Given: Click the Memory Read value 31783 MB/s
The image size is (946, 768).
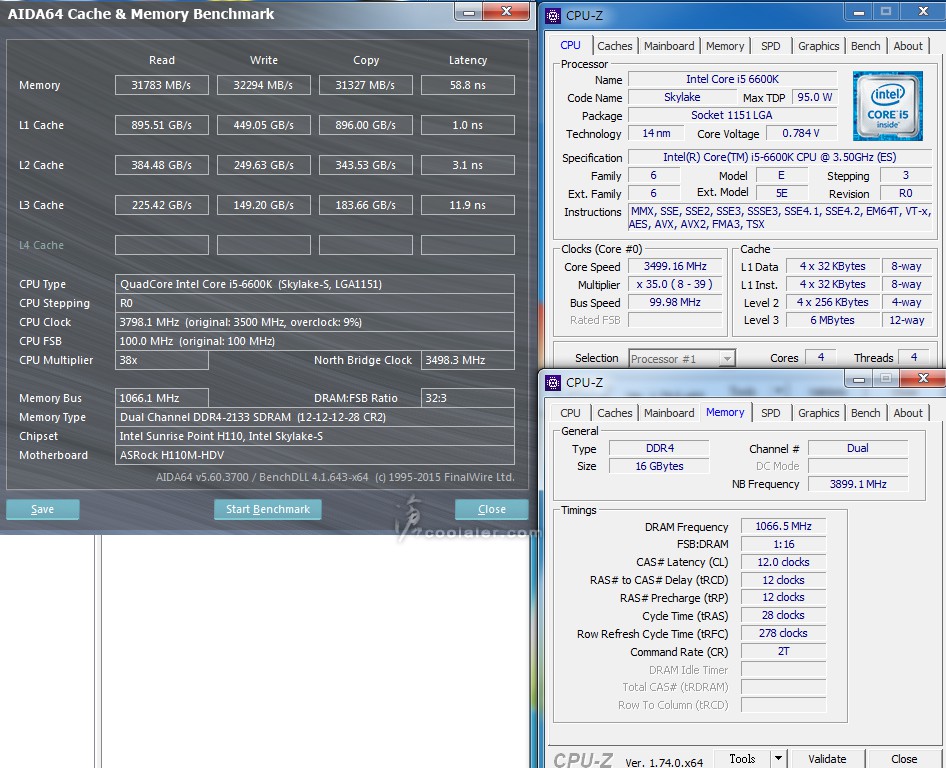Looking at the screenshot, I should click(162, 85).
